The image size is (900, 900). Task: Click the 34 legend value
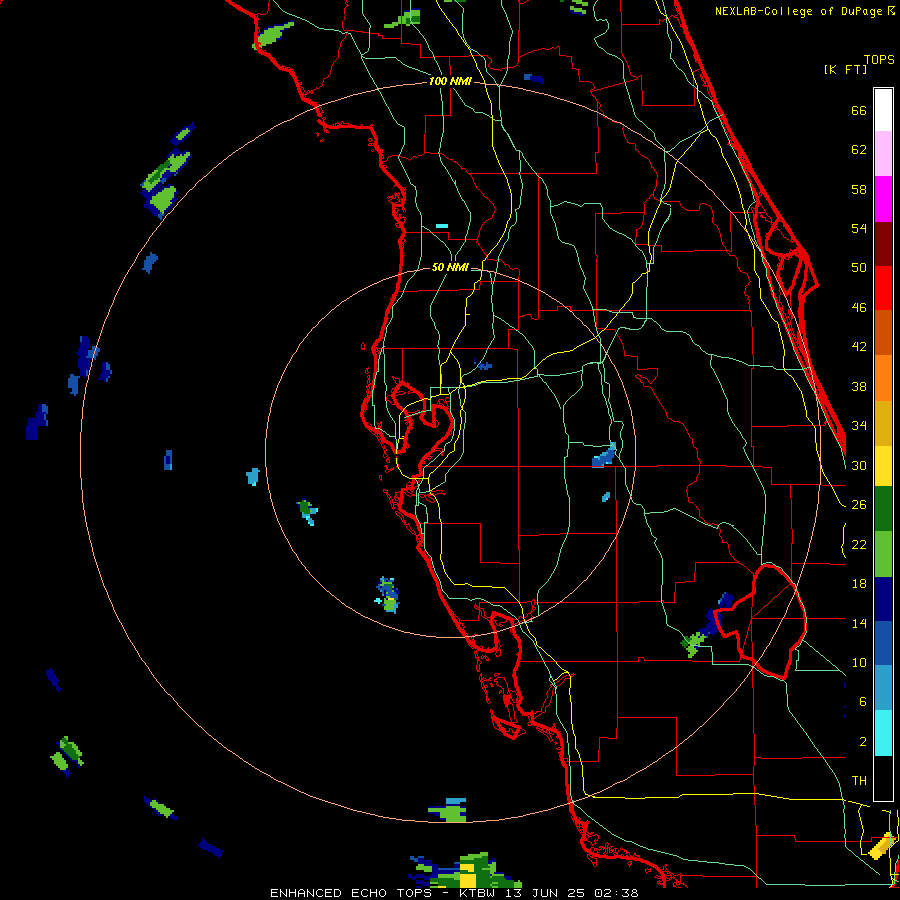(859, 425)
